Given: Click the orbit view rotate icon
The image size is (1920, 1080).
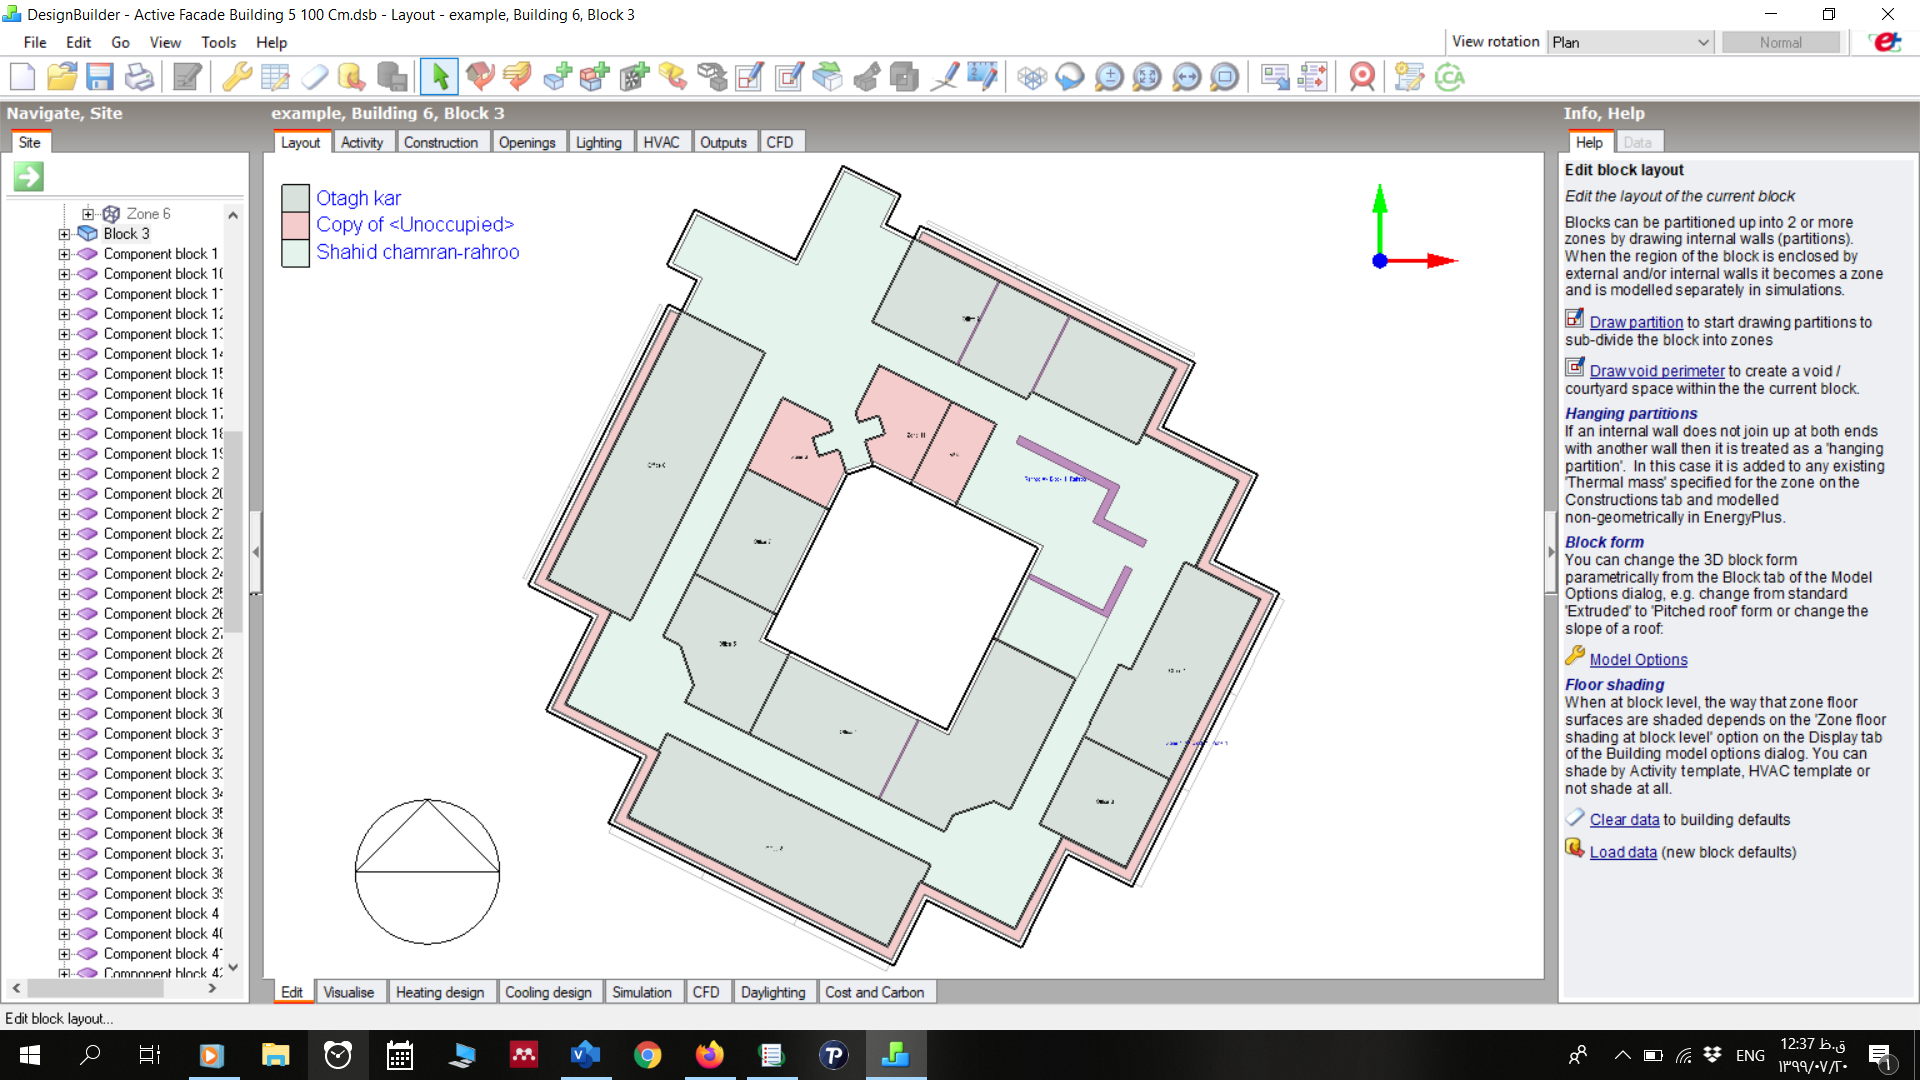Looking at the screenshot, I should tap(1069, 77).
